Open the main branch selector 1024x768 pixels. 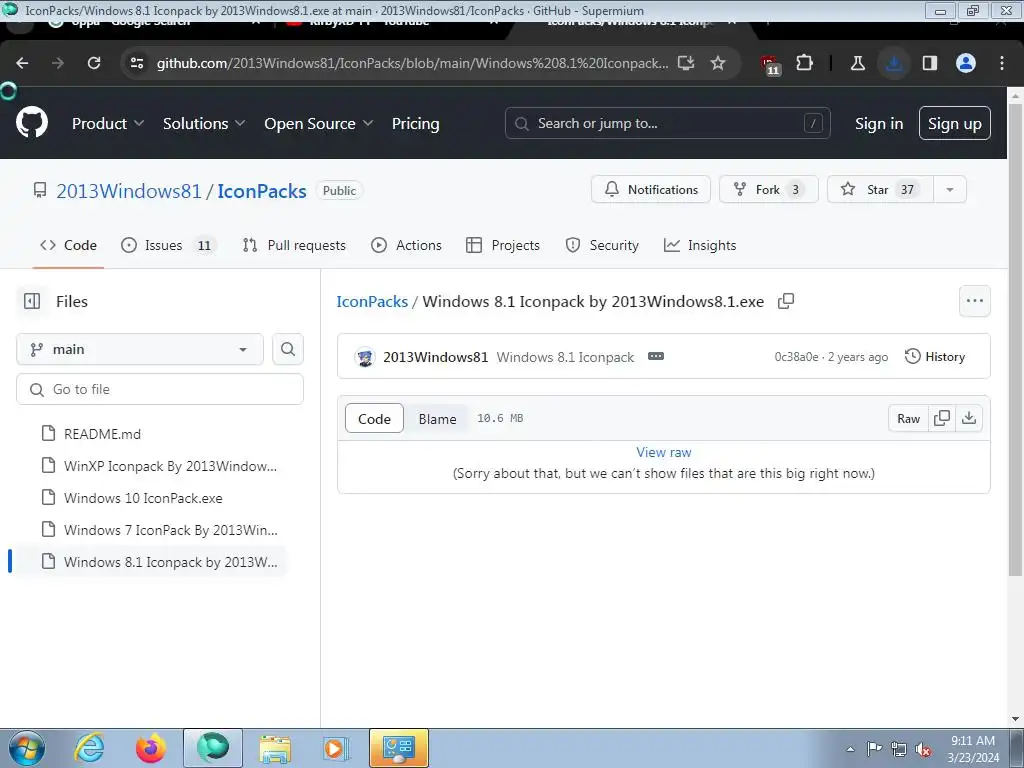click(x=140, y=349)
